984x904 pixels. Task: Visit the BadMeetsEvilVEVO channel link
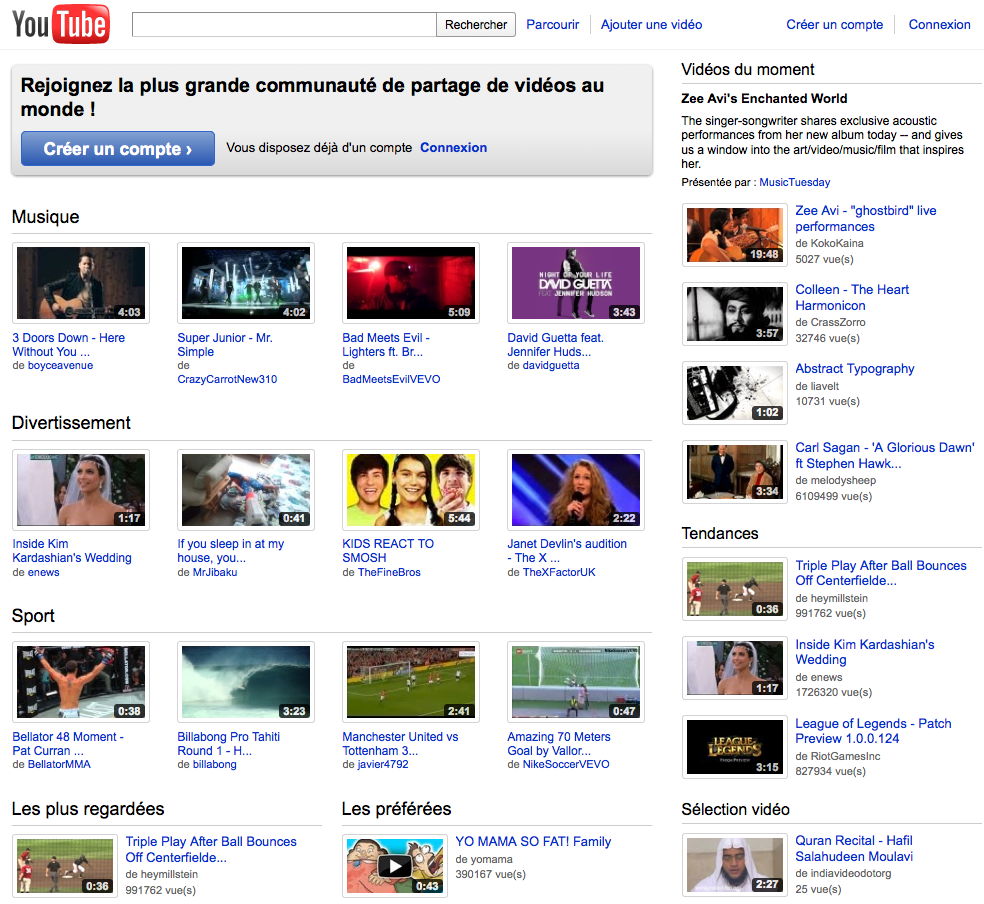pos(391,379)
